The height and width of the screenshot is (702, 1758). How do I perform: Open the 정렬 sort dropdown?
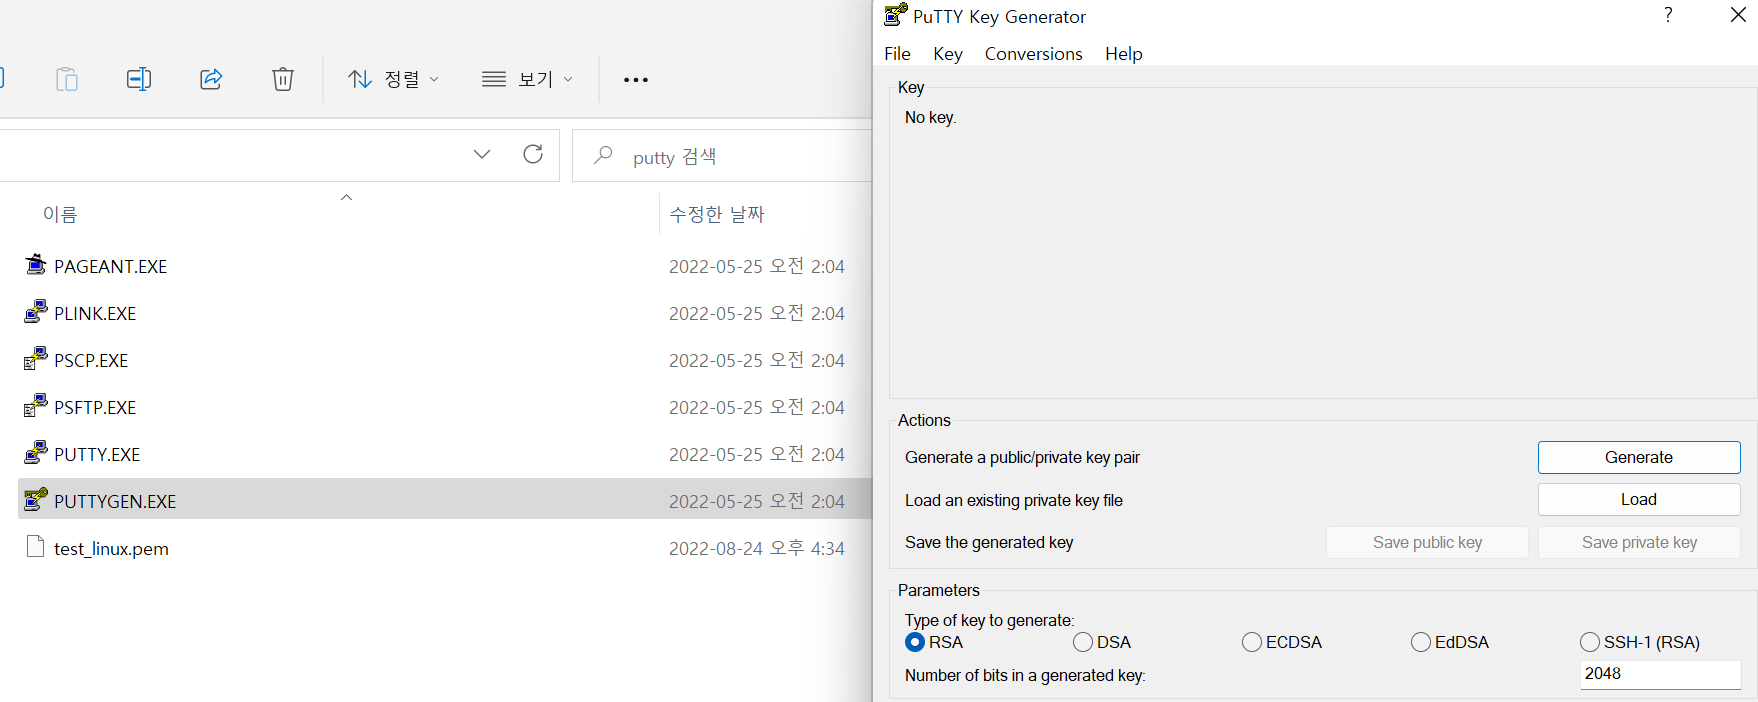(x=393, y=79)
